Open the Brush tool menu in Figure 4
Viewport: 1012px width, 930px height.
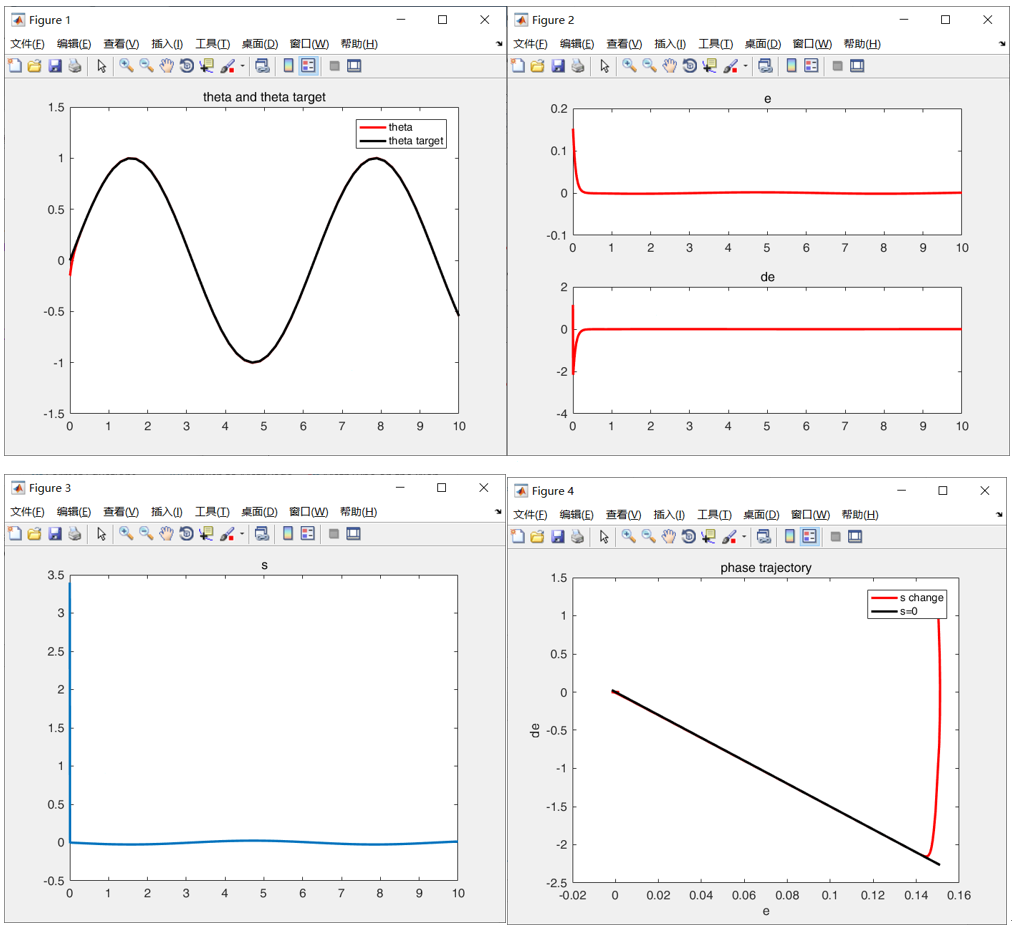click(745, 537)
